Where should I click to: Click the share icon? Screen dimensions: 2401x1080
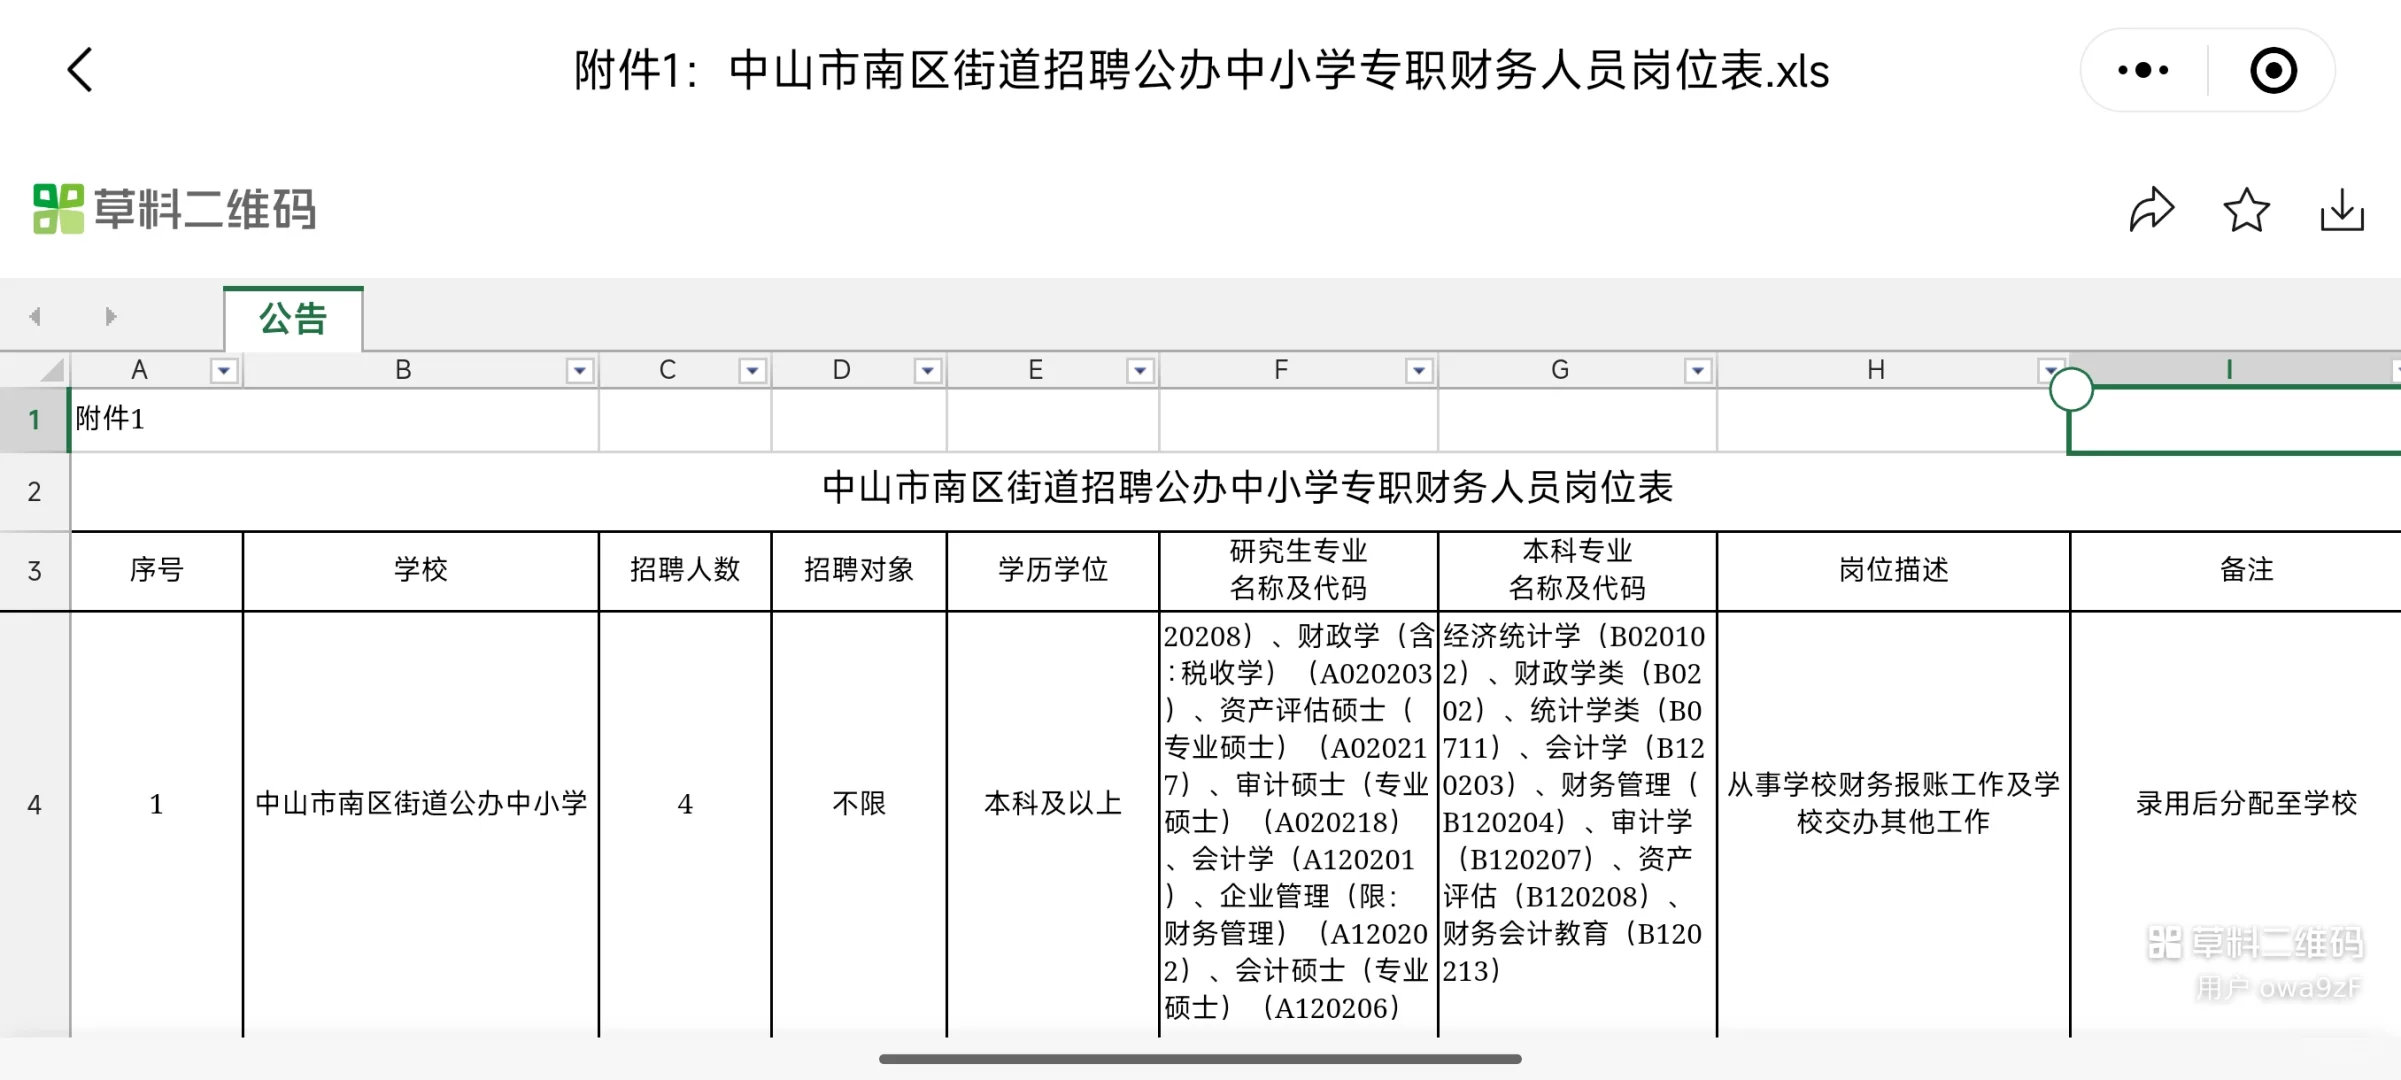click(x=2153, y=210)
